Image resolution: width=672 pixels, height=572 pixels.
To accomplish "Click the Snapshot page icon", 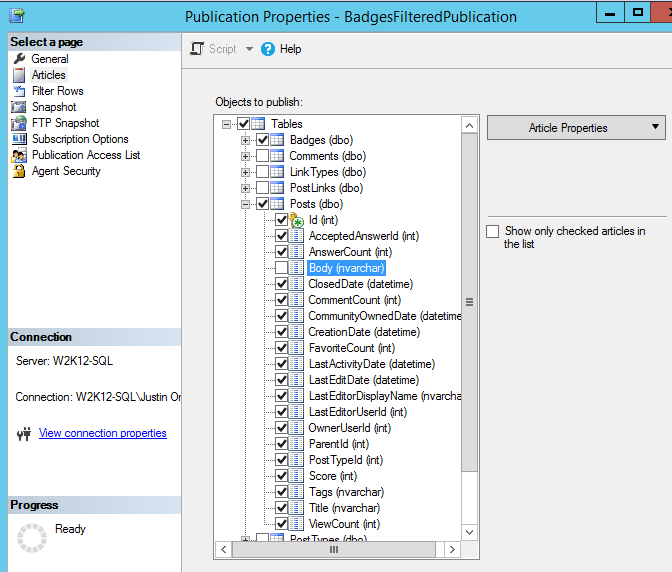I will tap(19, 107).
